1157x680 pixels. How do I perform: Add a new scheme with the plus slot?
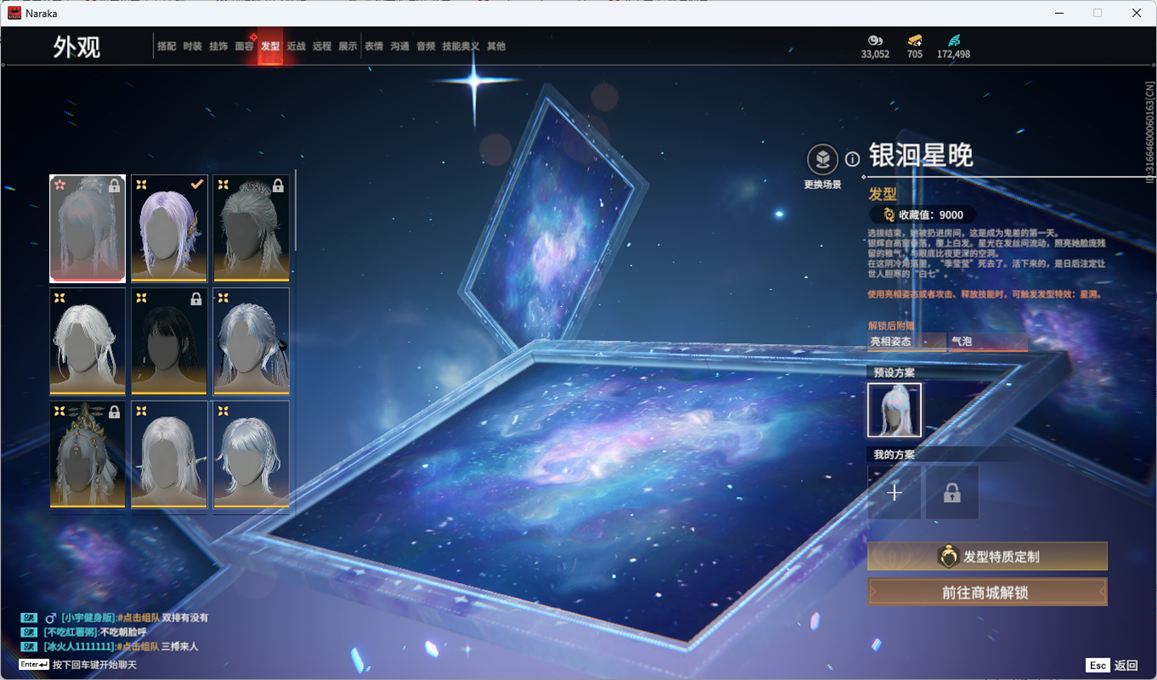(x=894, y=492)
